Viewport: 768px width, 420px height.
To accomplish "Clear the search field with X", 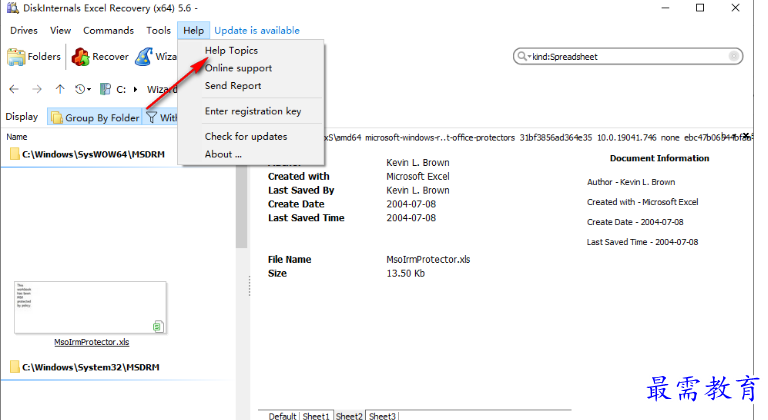I will 733,56.
